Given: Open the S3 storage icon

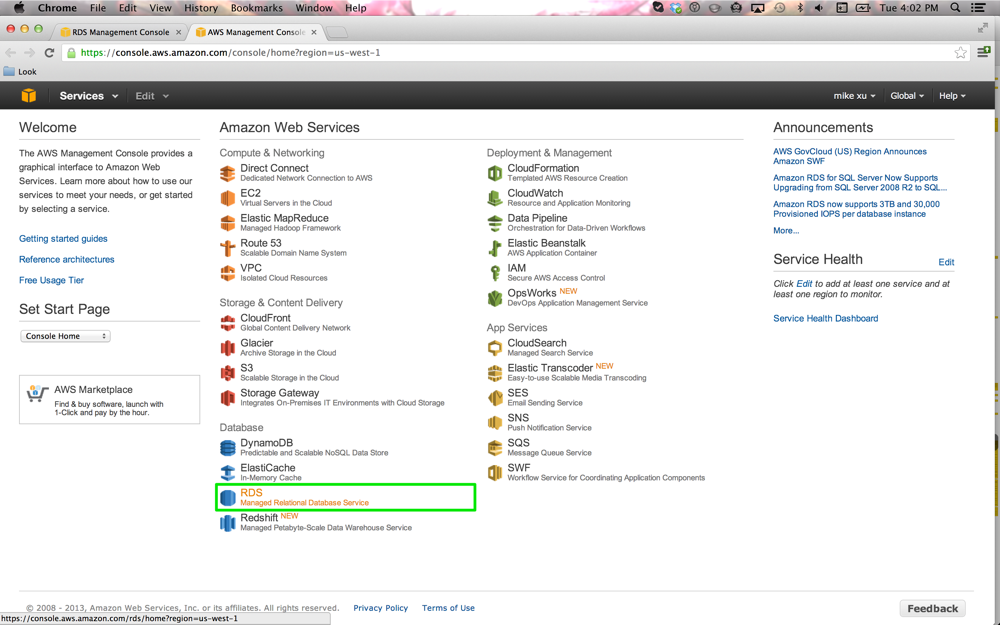Looking at the screenshot, I should 228,373.
